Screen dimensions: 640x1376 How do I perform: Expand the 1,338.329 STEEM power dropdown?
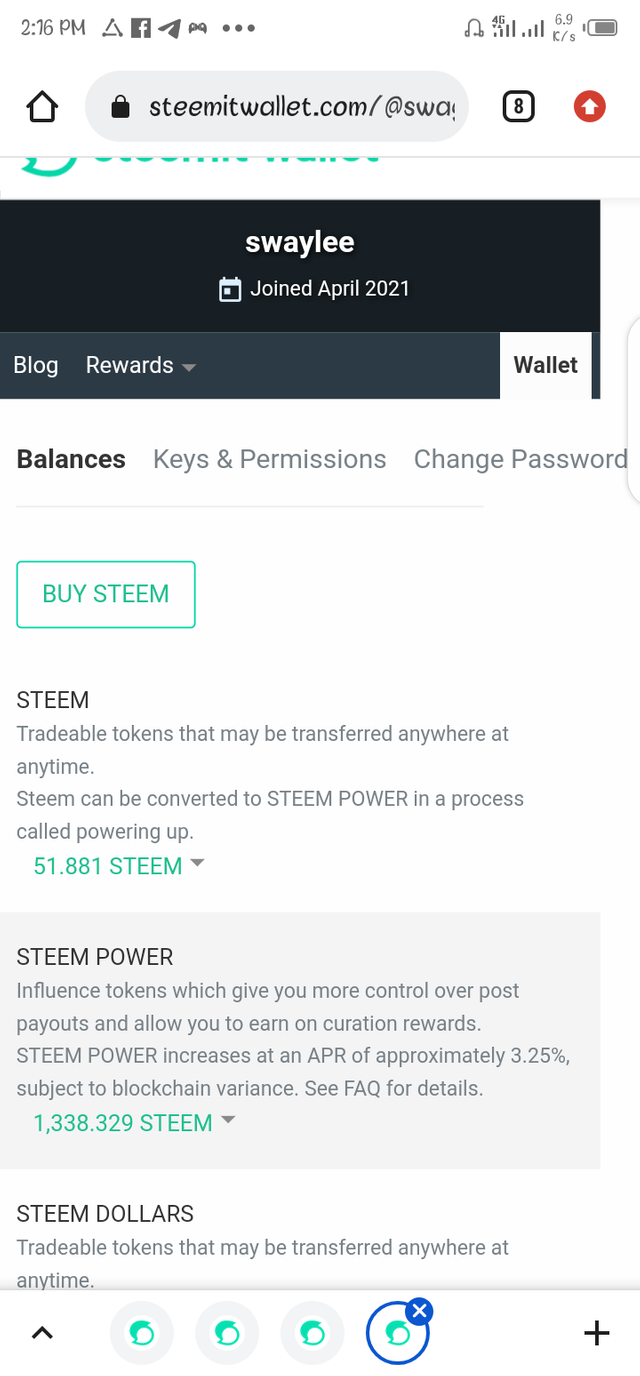135,1123
